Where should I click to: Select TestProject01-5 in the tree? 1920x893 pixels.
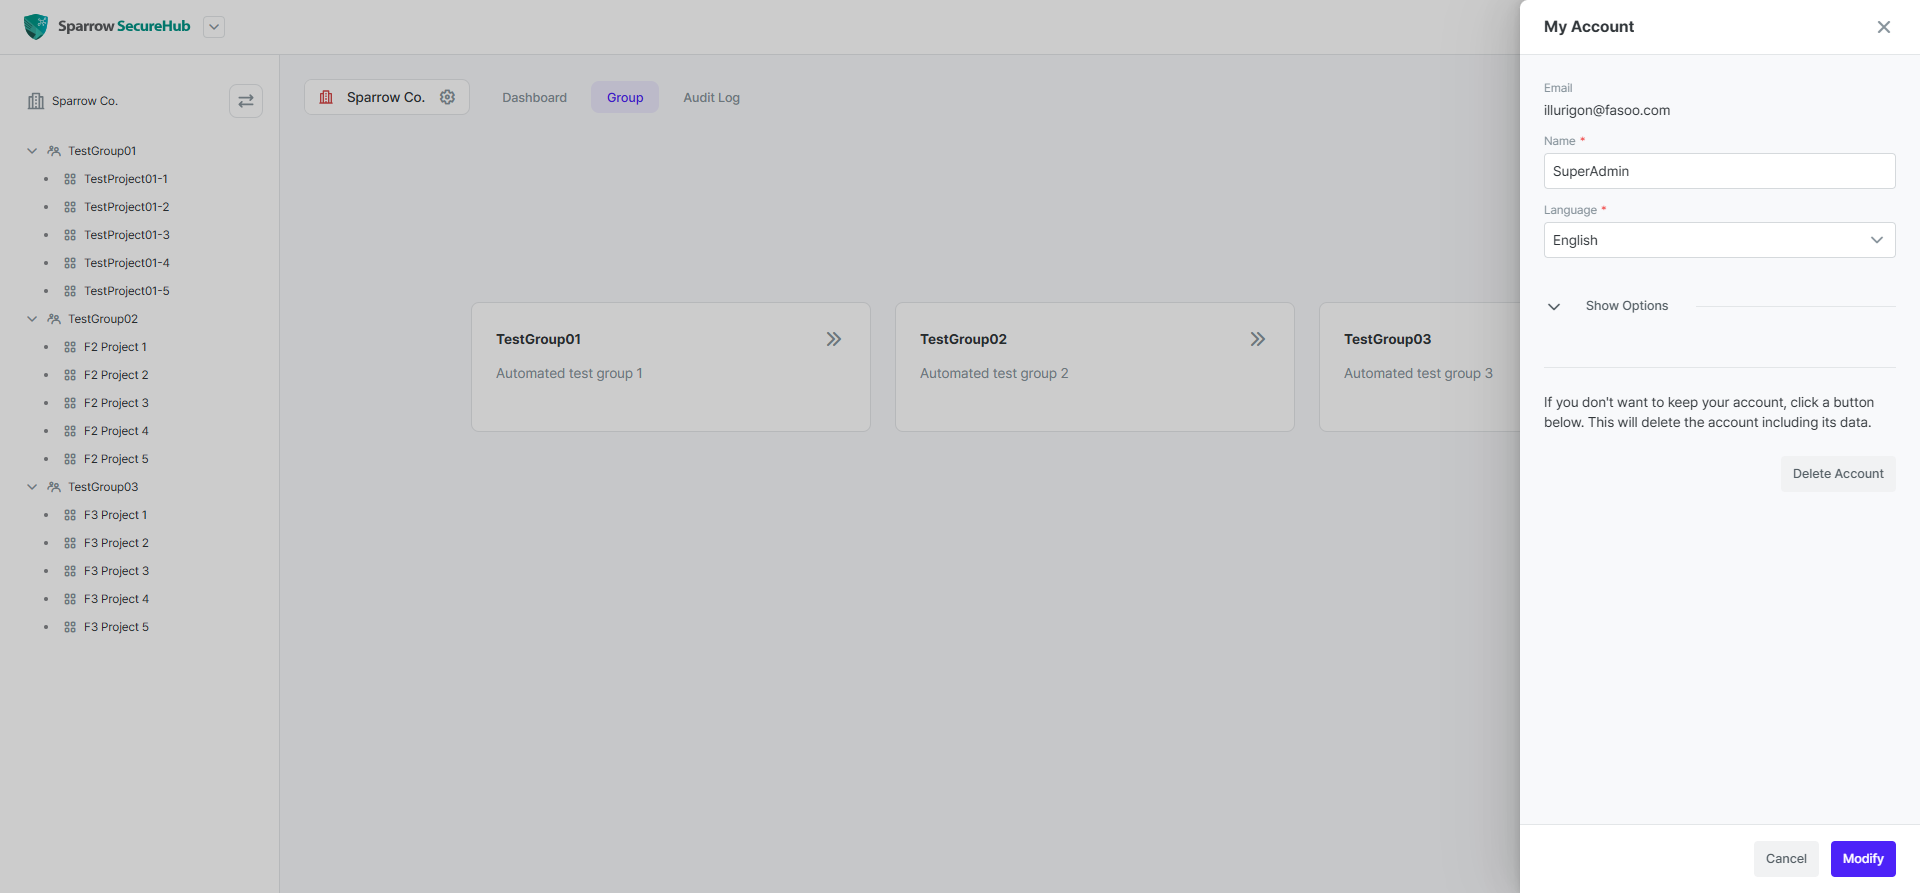coord(127,291)
